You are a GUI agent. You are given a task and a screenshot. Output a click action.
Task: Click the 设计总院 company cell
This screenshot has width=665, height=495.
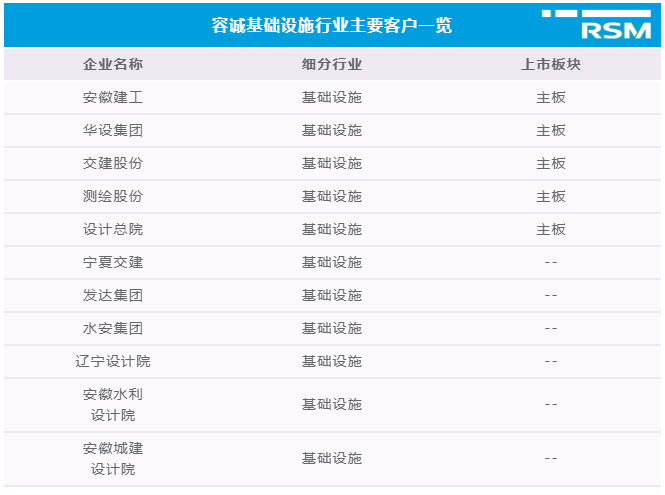[x=113, y=229]
